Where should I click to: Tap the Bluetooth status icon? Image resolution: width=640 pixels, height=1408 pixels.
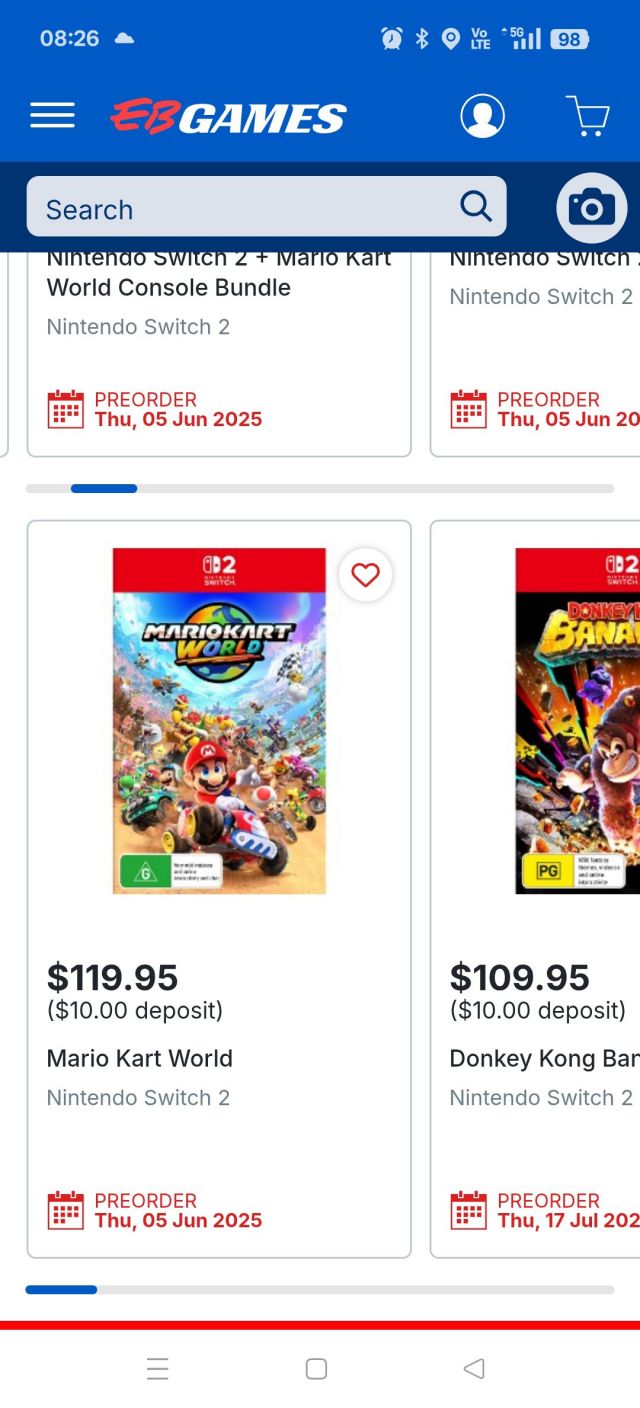(423, 37)
